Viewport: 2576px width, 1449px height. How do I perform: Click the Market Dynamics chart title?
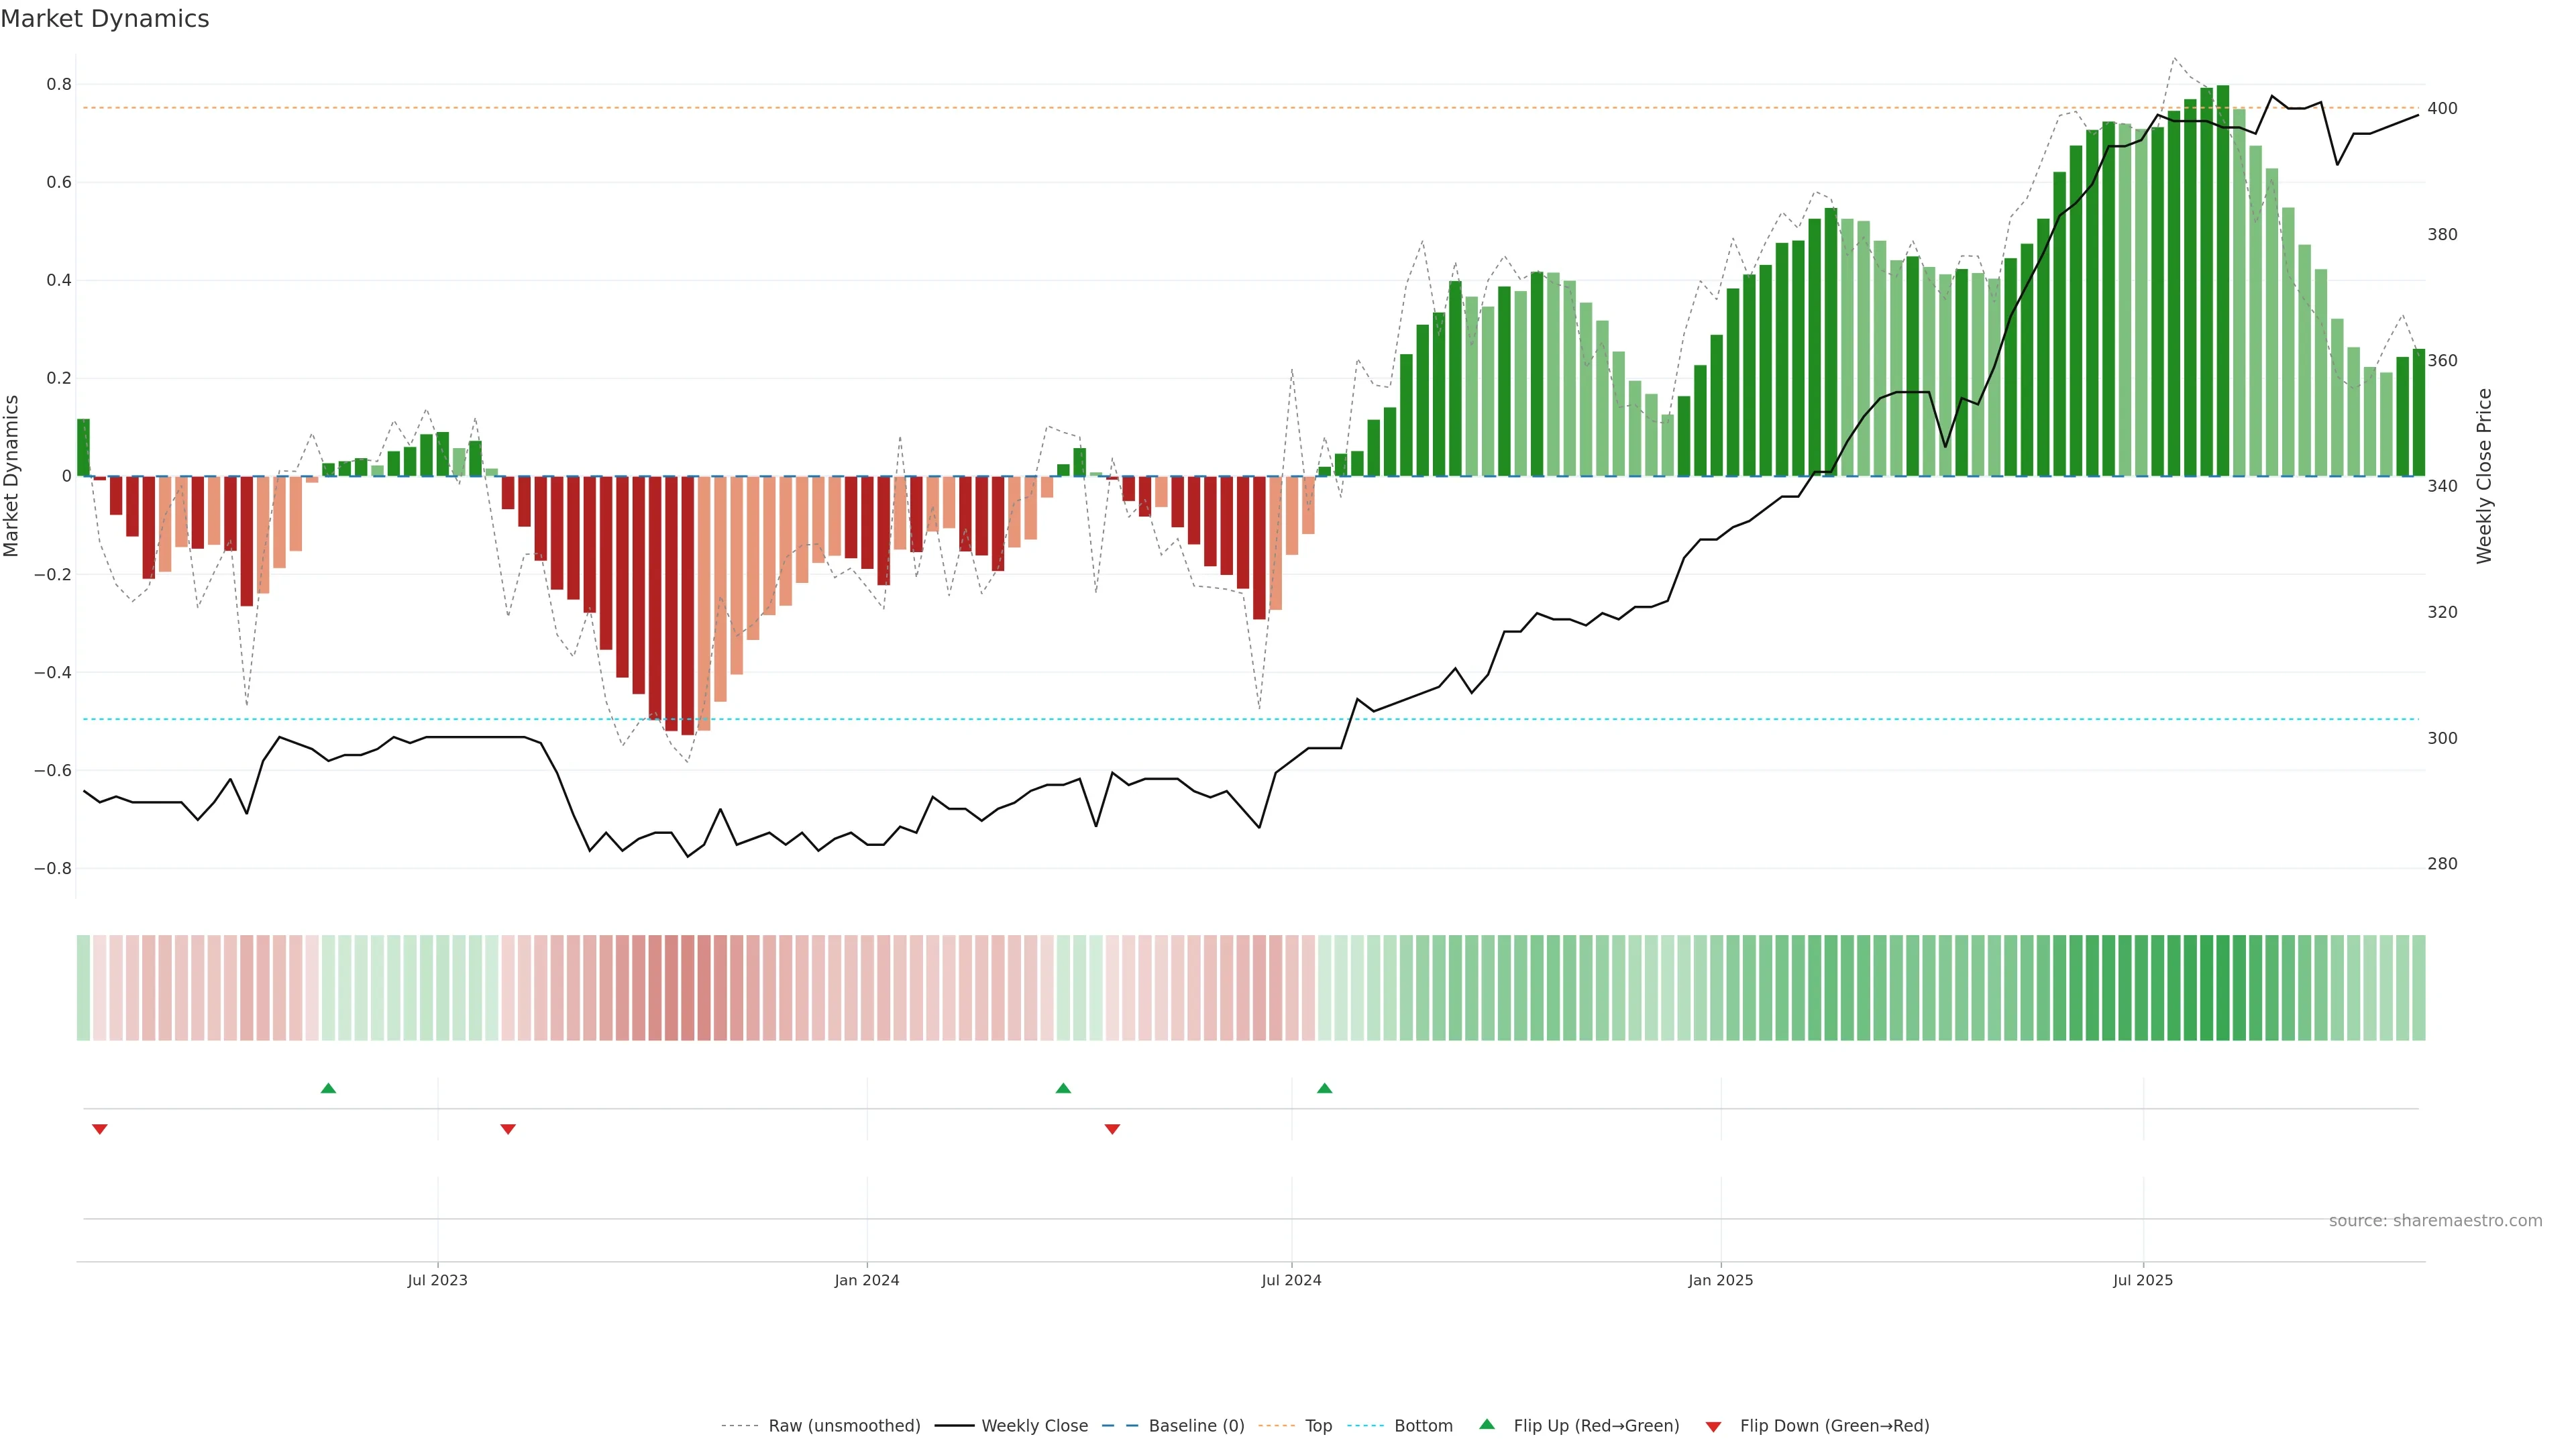click(x=105, y=19)
